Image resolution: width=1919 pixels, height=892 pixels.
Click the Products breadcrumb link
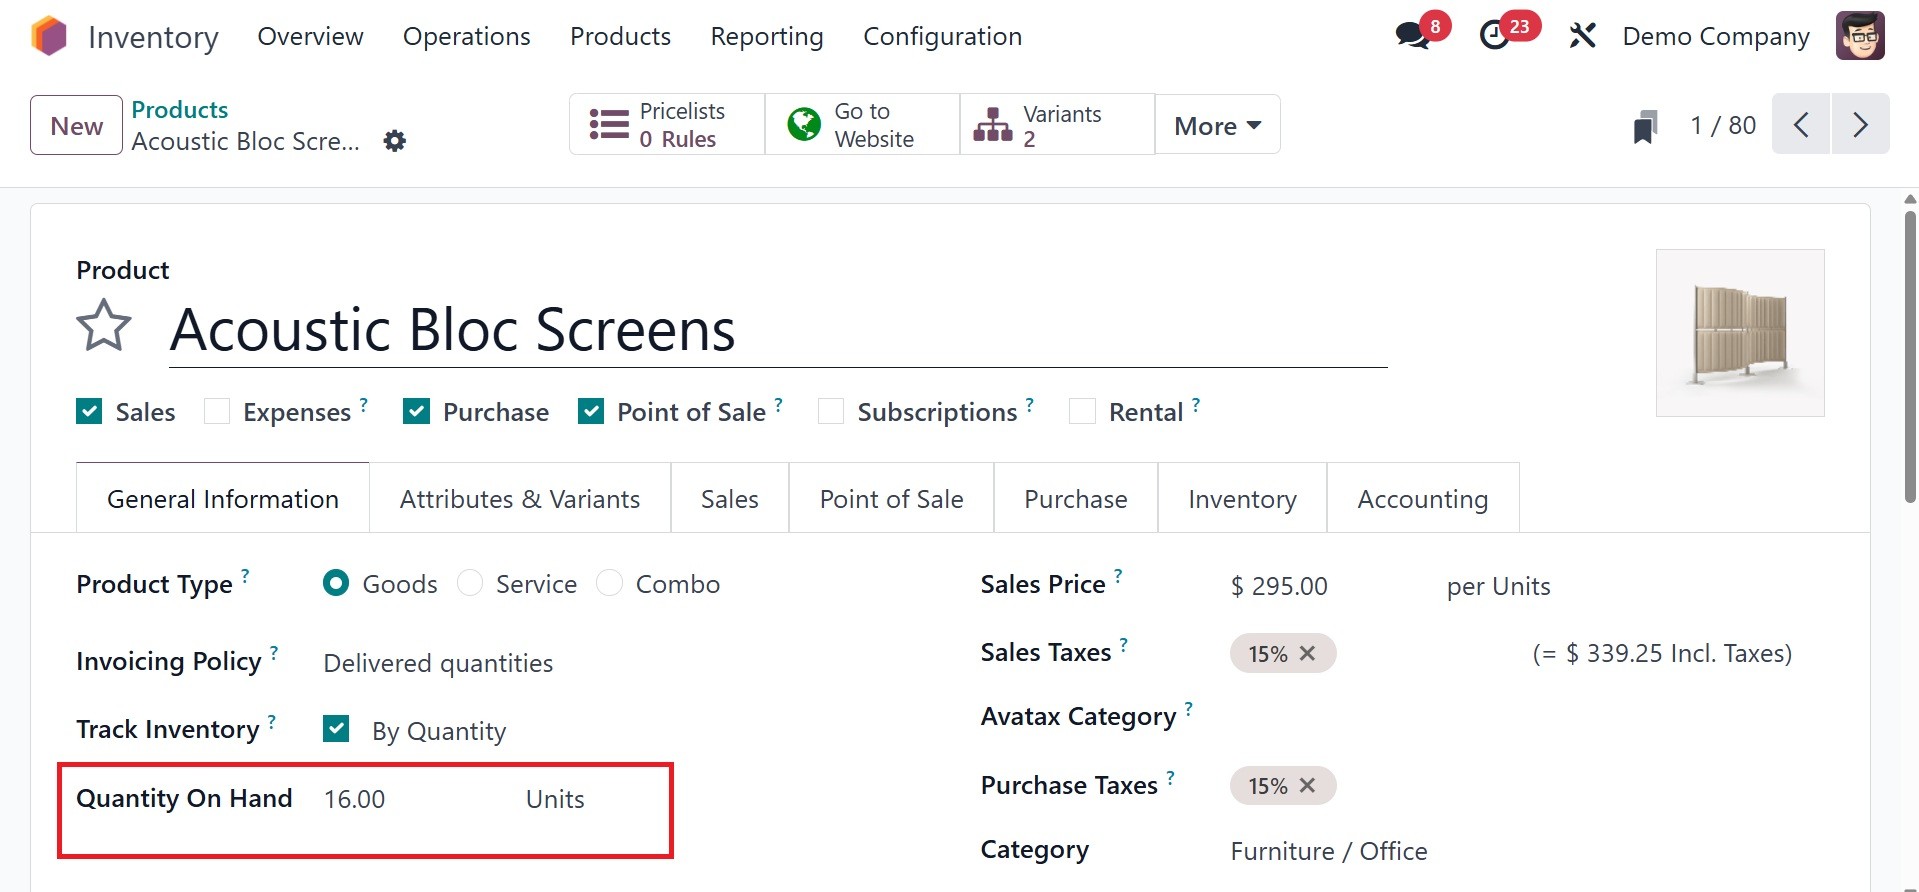point(180,110)
